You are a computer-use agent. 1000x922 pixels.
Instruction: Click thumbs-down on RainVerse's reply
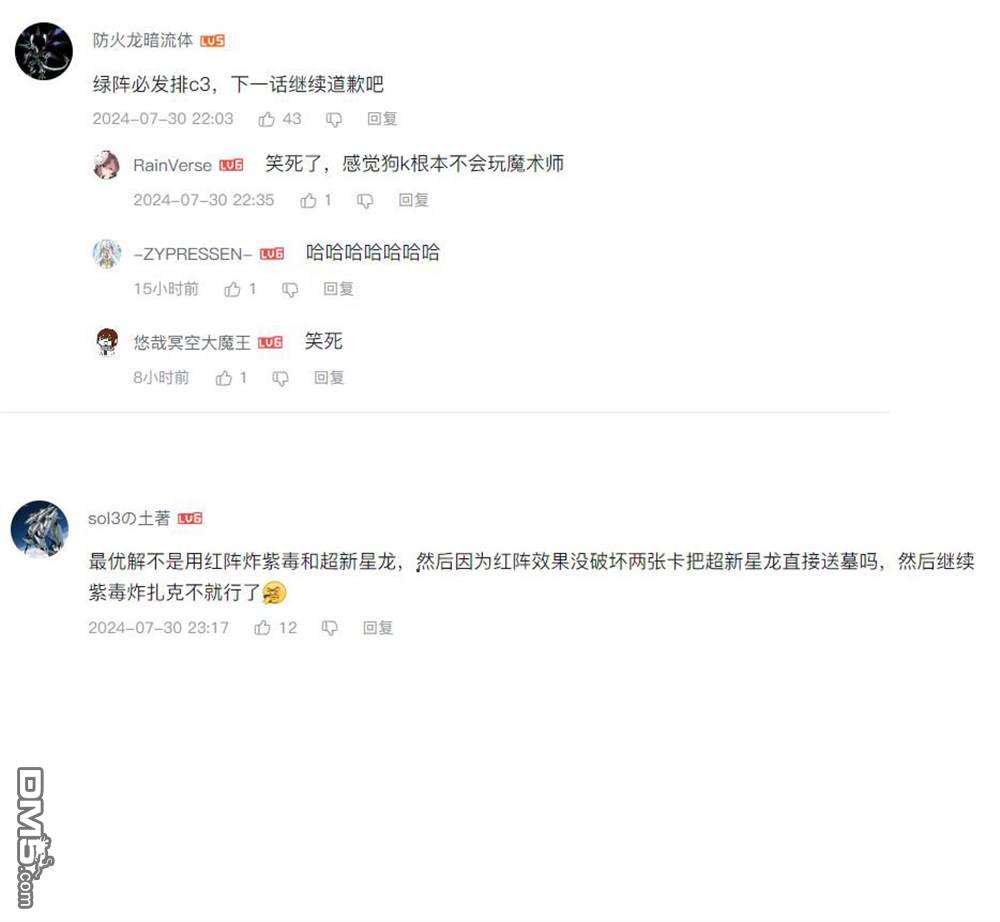click(365, 201)
